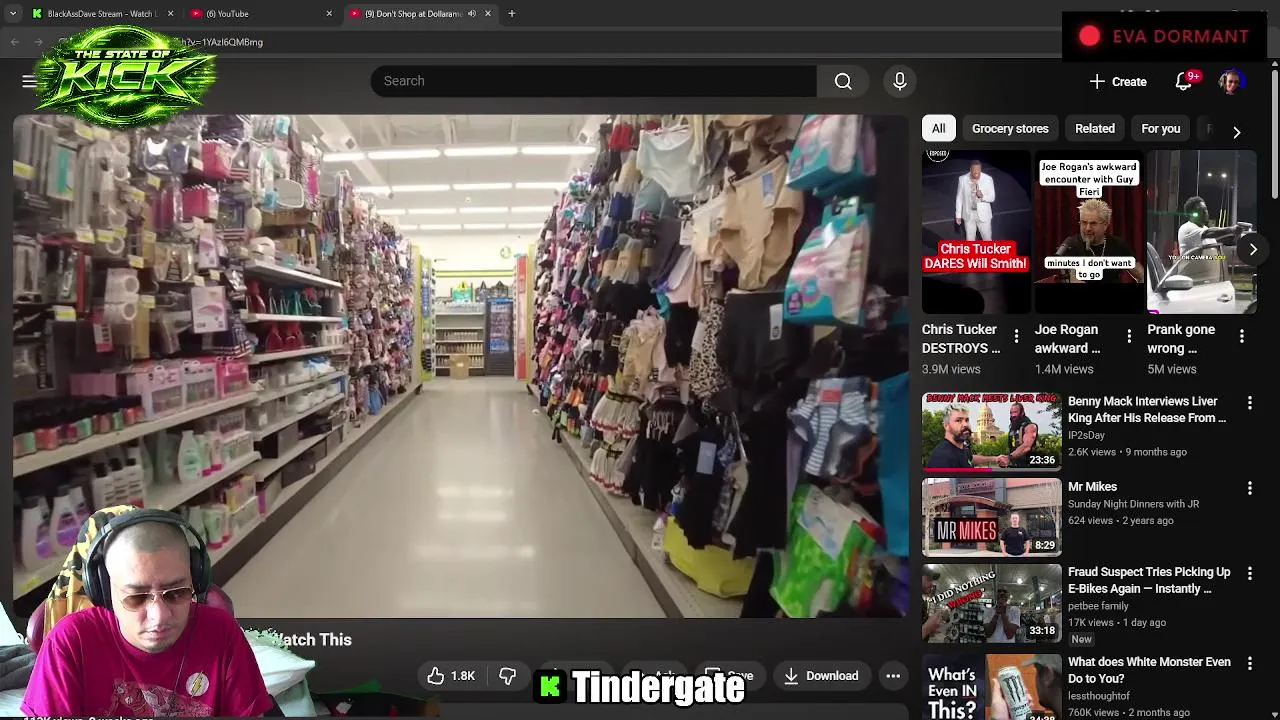Open options for Benny Mack Interviews video

pos(1249,402)
